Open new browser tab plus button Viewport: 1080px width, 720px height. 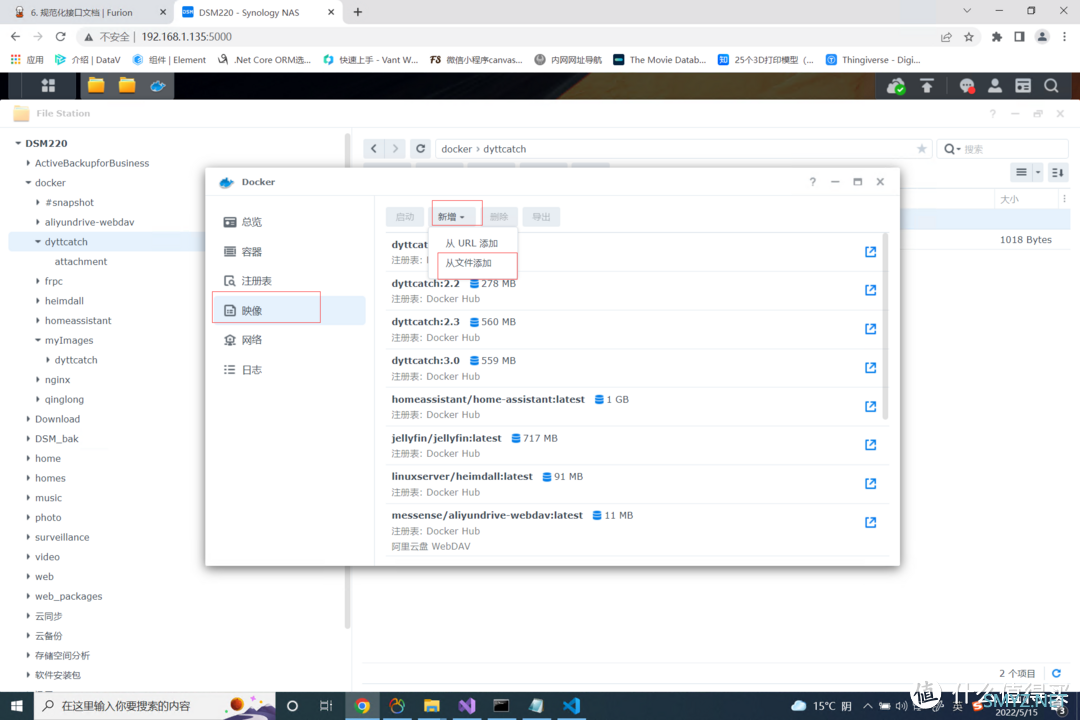point(357,12)
